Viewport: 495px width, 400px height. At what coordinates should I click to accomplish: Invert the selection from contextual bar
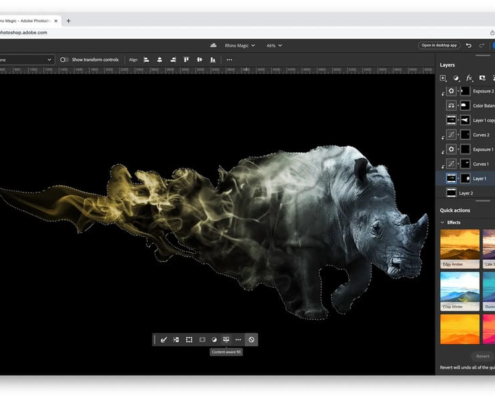[176, 340]
